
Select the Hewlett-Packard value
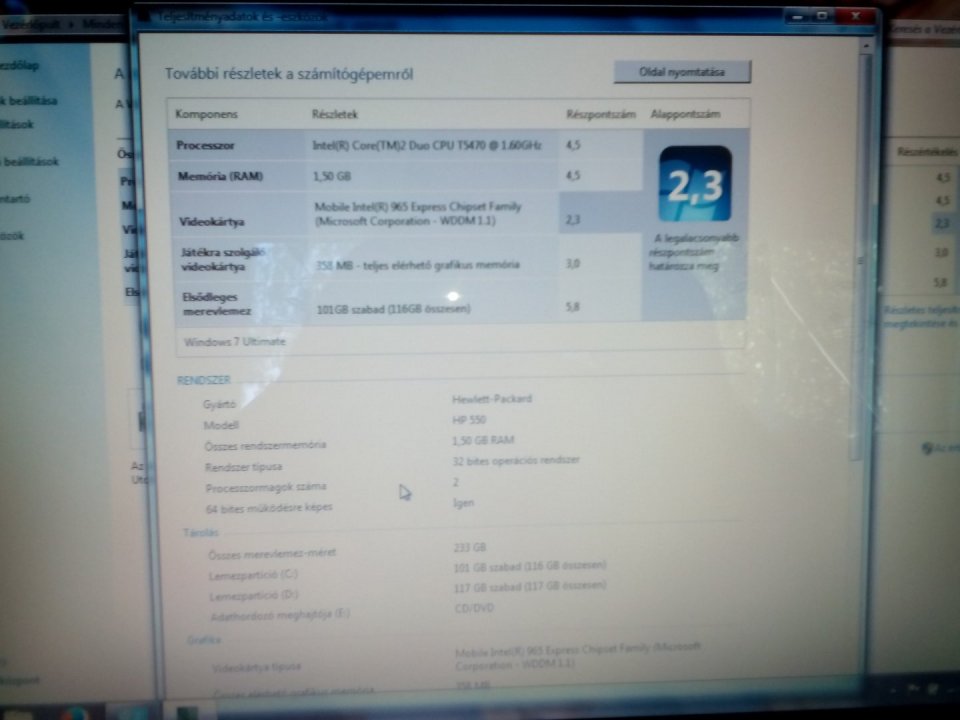(492, 399)
